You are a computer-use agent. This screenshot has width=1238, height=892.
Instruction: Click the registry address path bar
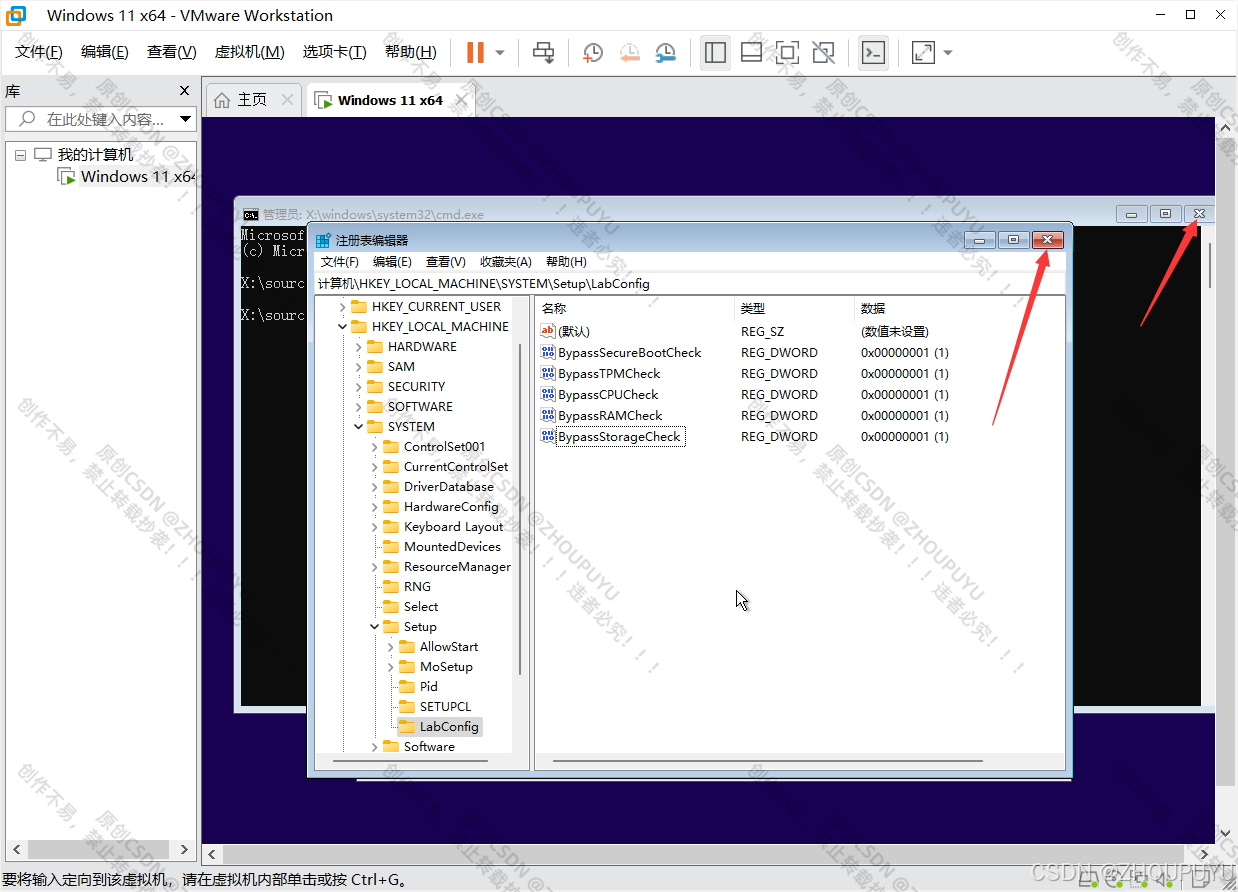pyautogui.click(x=690, y=284)
